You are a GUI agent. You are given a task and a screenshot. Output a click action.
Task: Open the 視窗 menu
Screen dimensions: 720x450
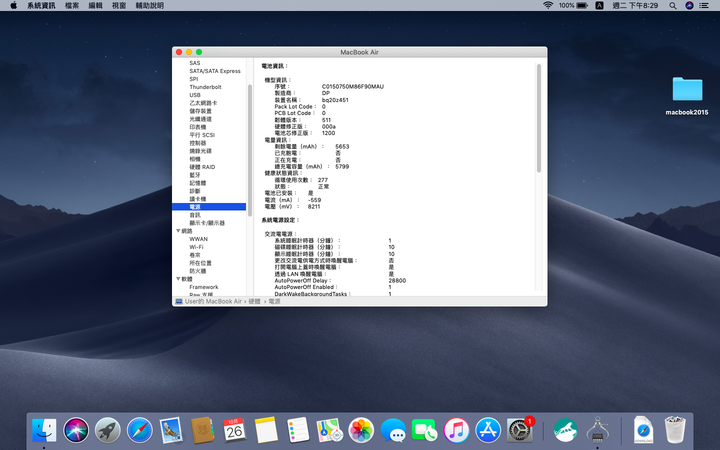(x=119, y=6)
